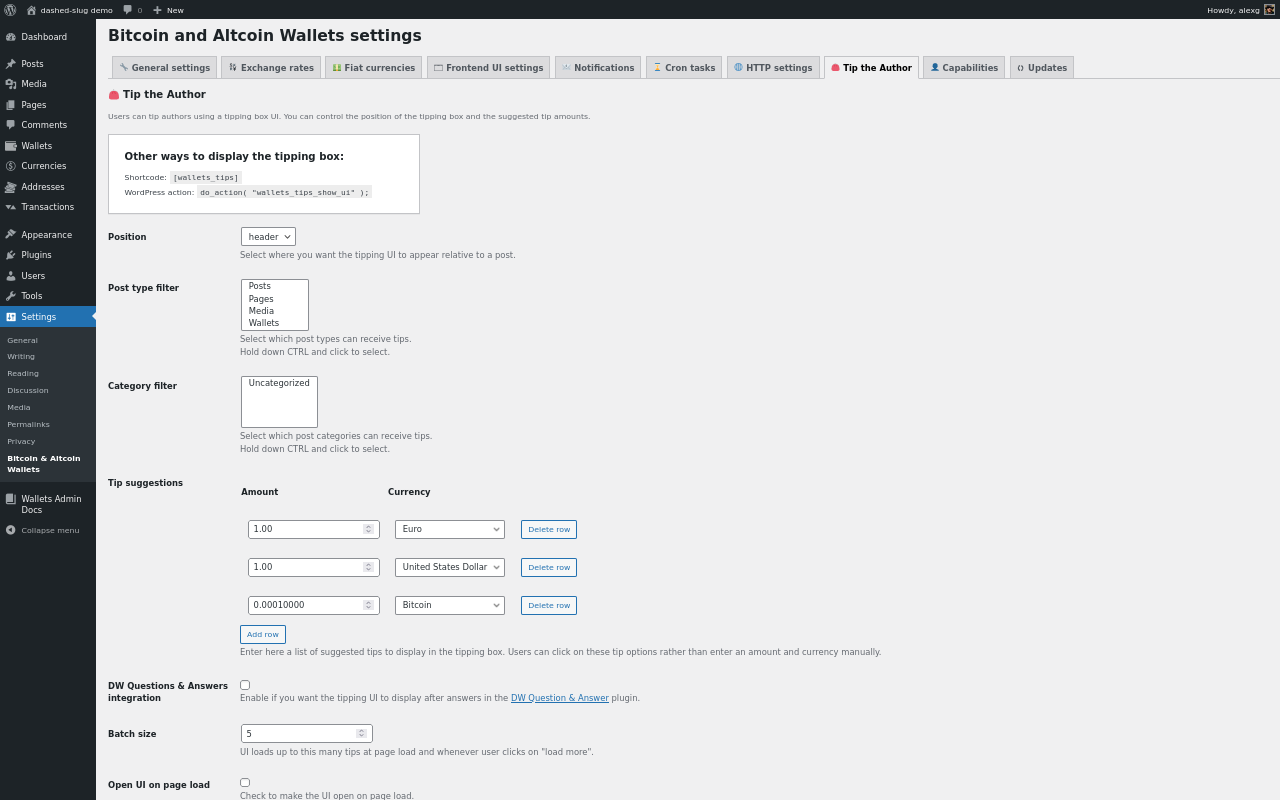The width and height of the screenshot is (1280, 800).
Task: Open the Permalinks settings submenu
Action: pyautogui.click(x=28, y=424)
